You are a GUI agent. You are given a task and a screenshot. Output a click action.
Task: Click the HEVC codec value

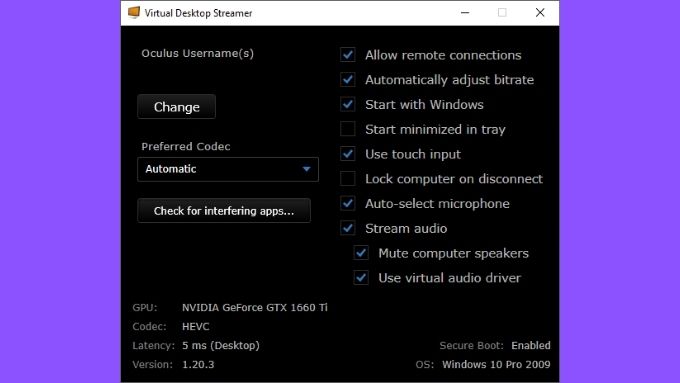pos(196,327)
